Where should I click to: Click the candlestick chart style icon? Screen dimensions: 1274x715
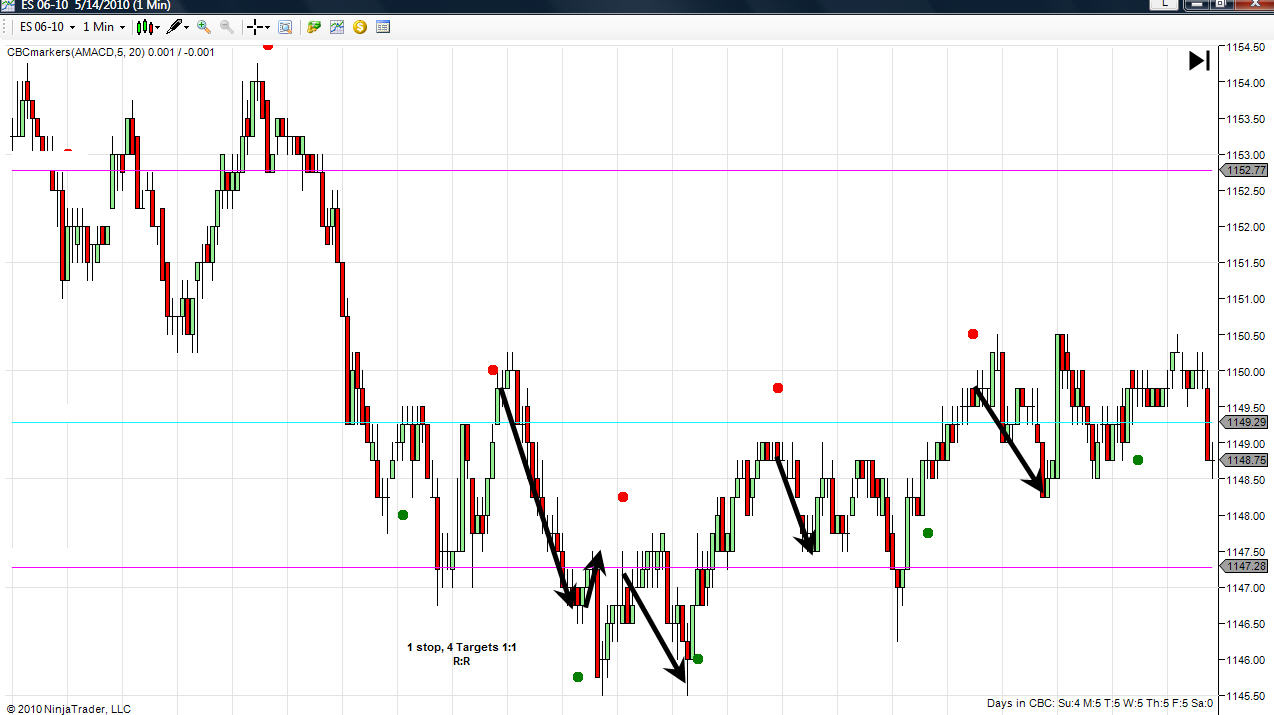[145, 27]
